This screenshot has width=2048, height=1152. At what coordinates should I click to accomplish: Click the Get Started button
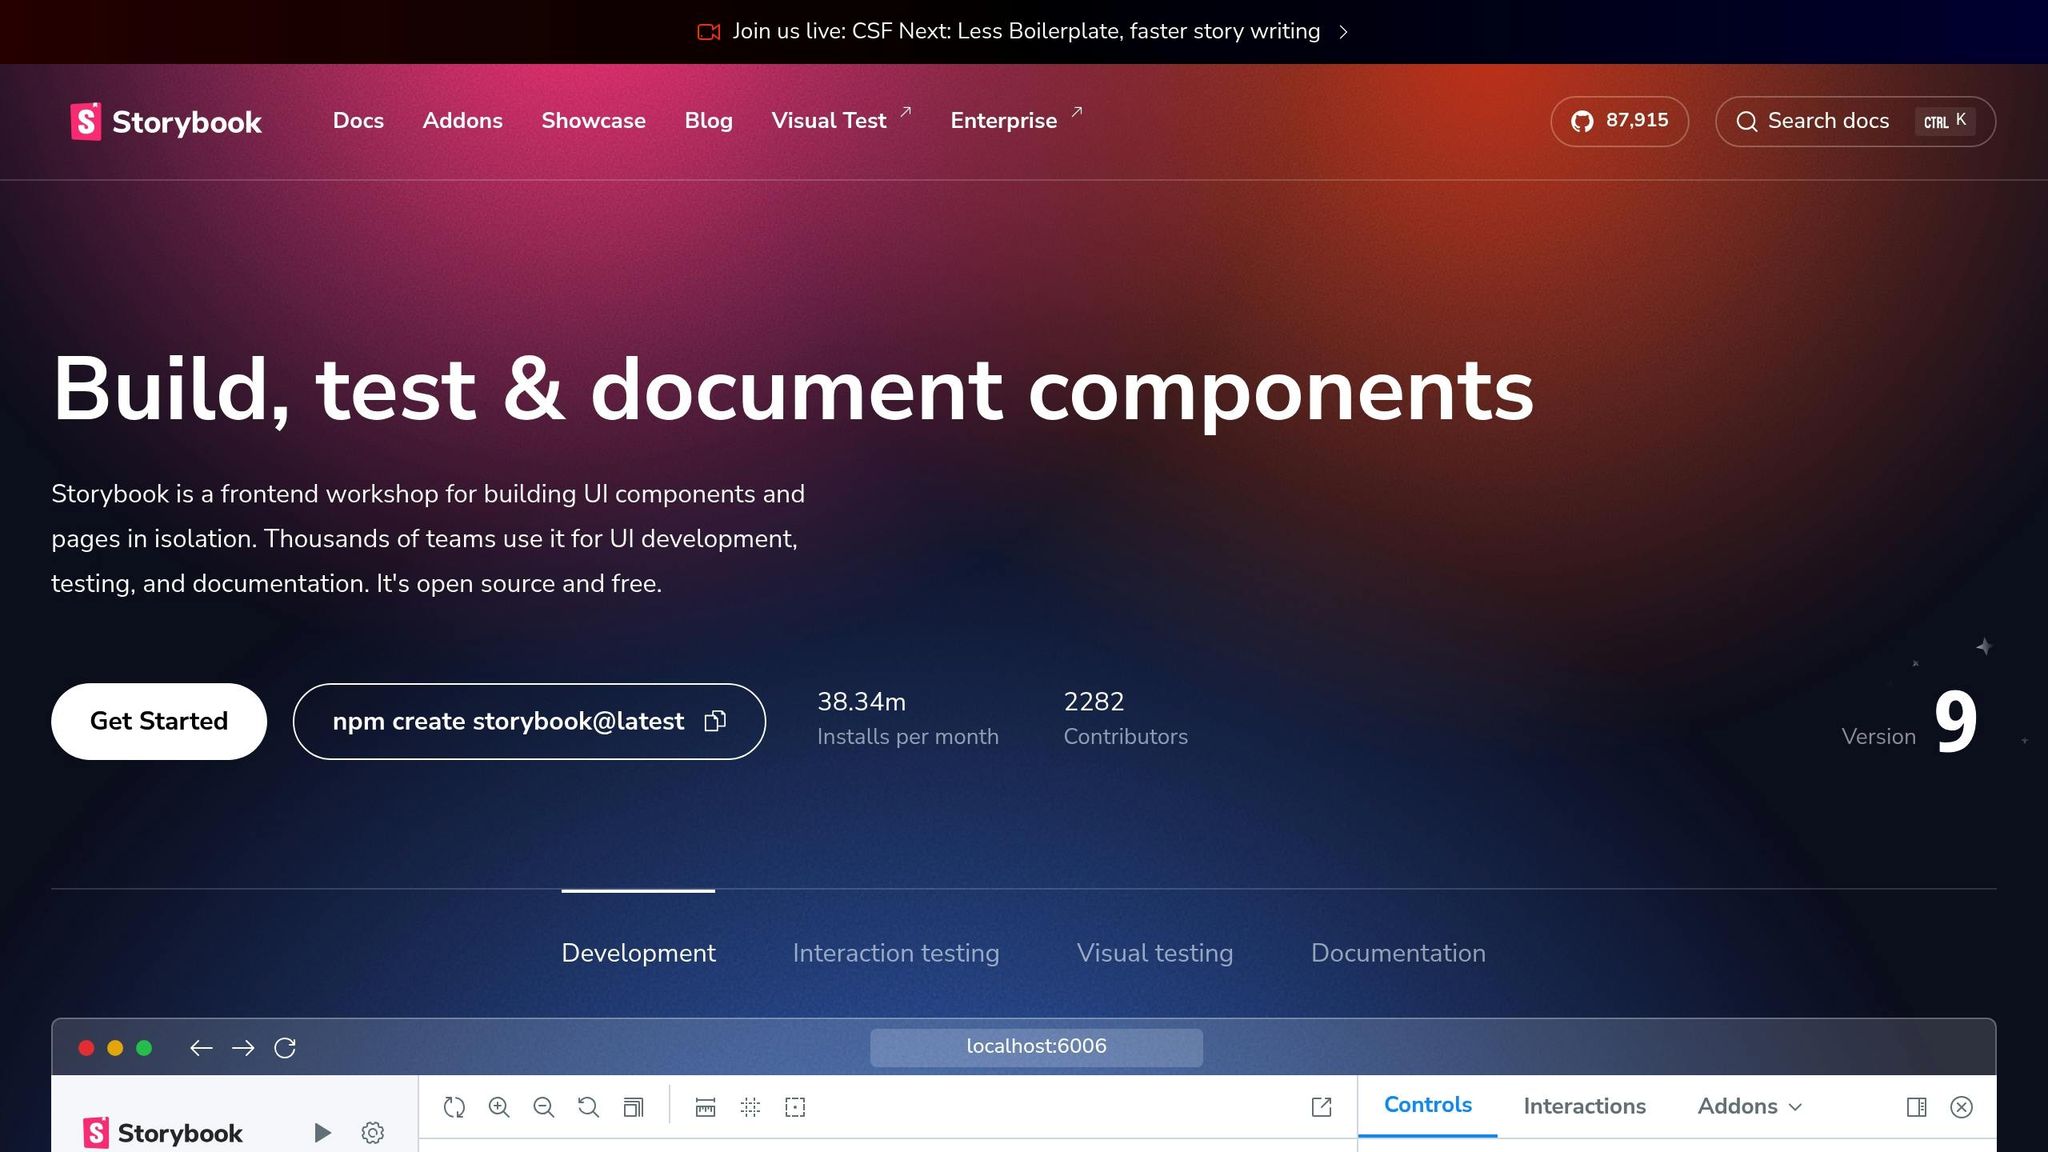tap(159, 721)
